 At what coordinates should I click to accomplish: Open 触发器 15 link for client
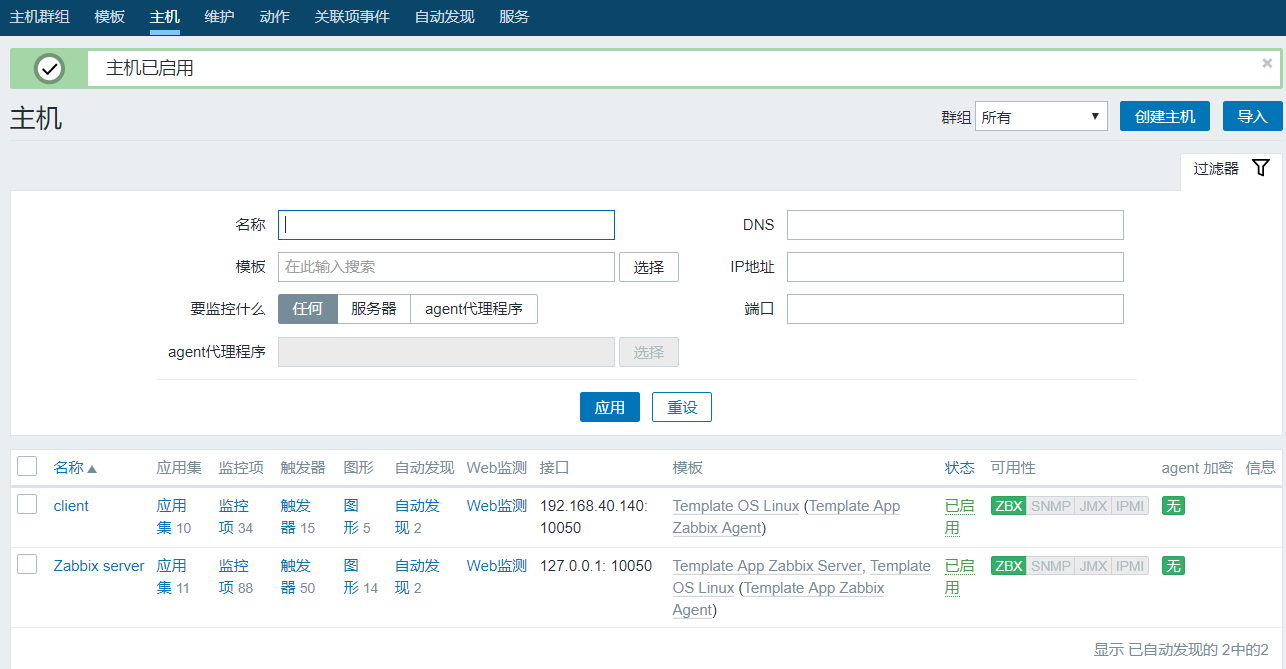pyautogui.click(x=298, y=517)
